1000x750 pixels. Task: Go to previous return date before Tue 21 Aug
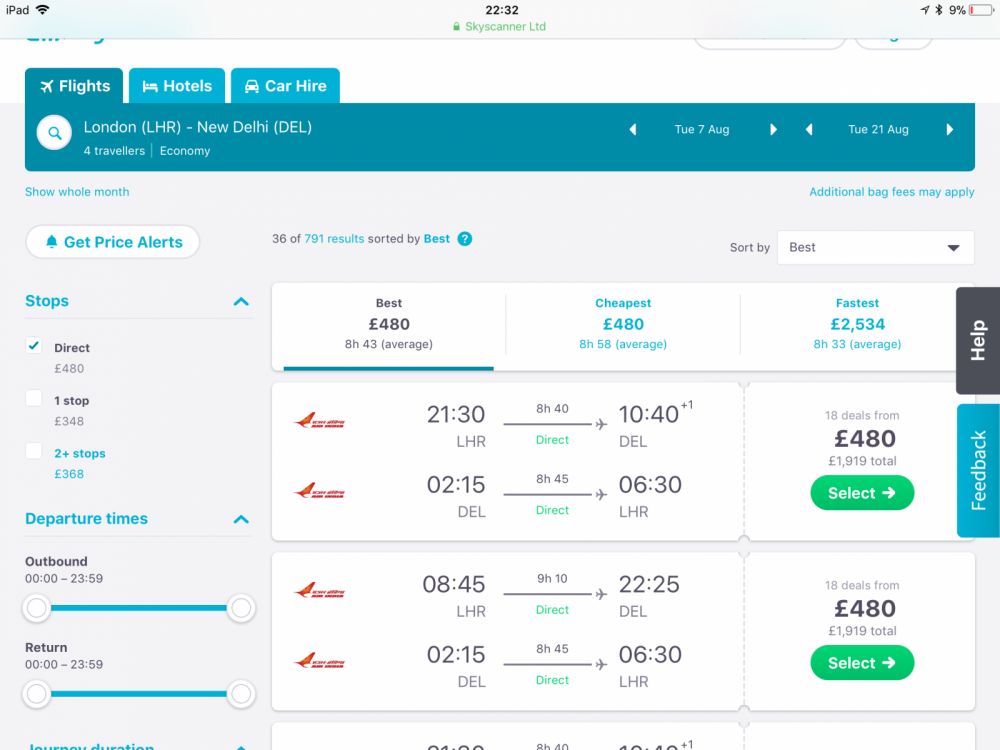click(809, 129)
